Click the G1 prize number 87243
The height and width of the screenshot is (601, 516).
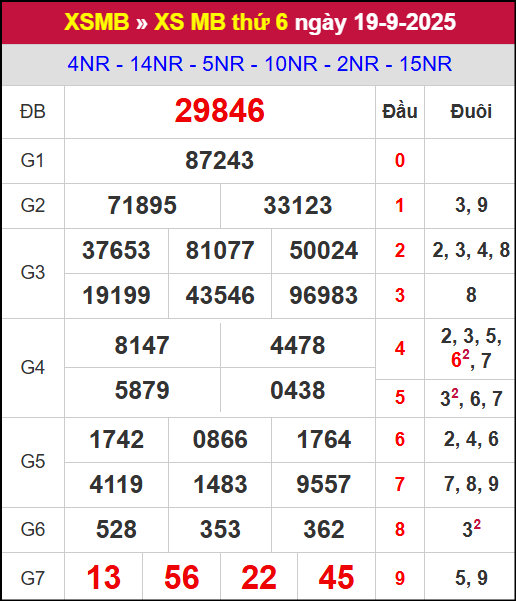(220, 160)
